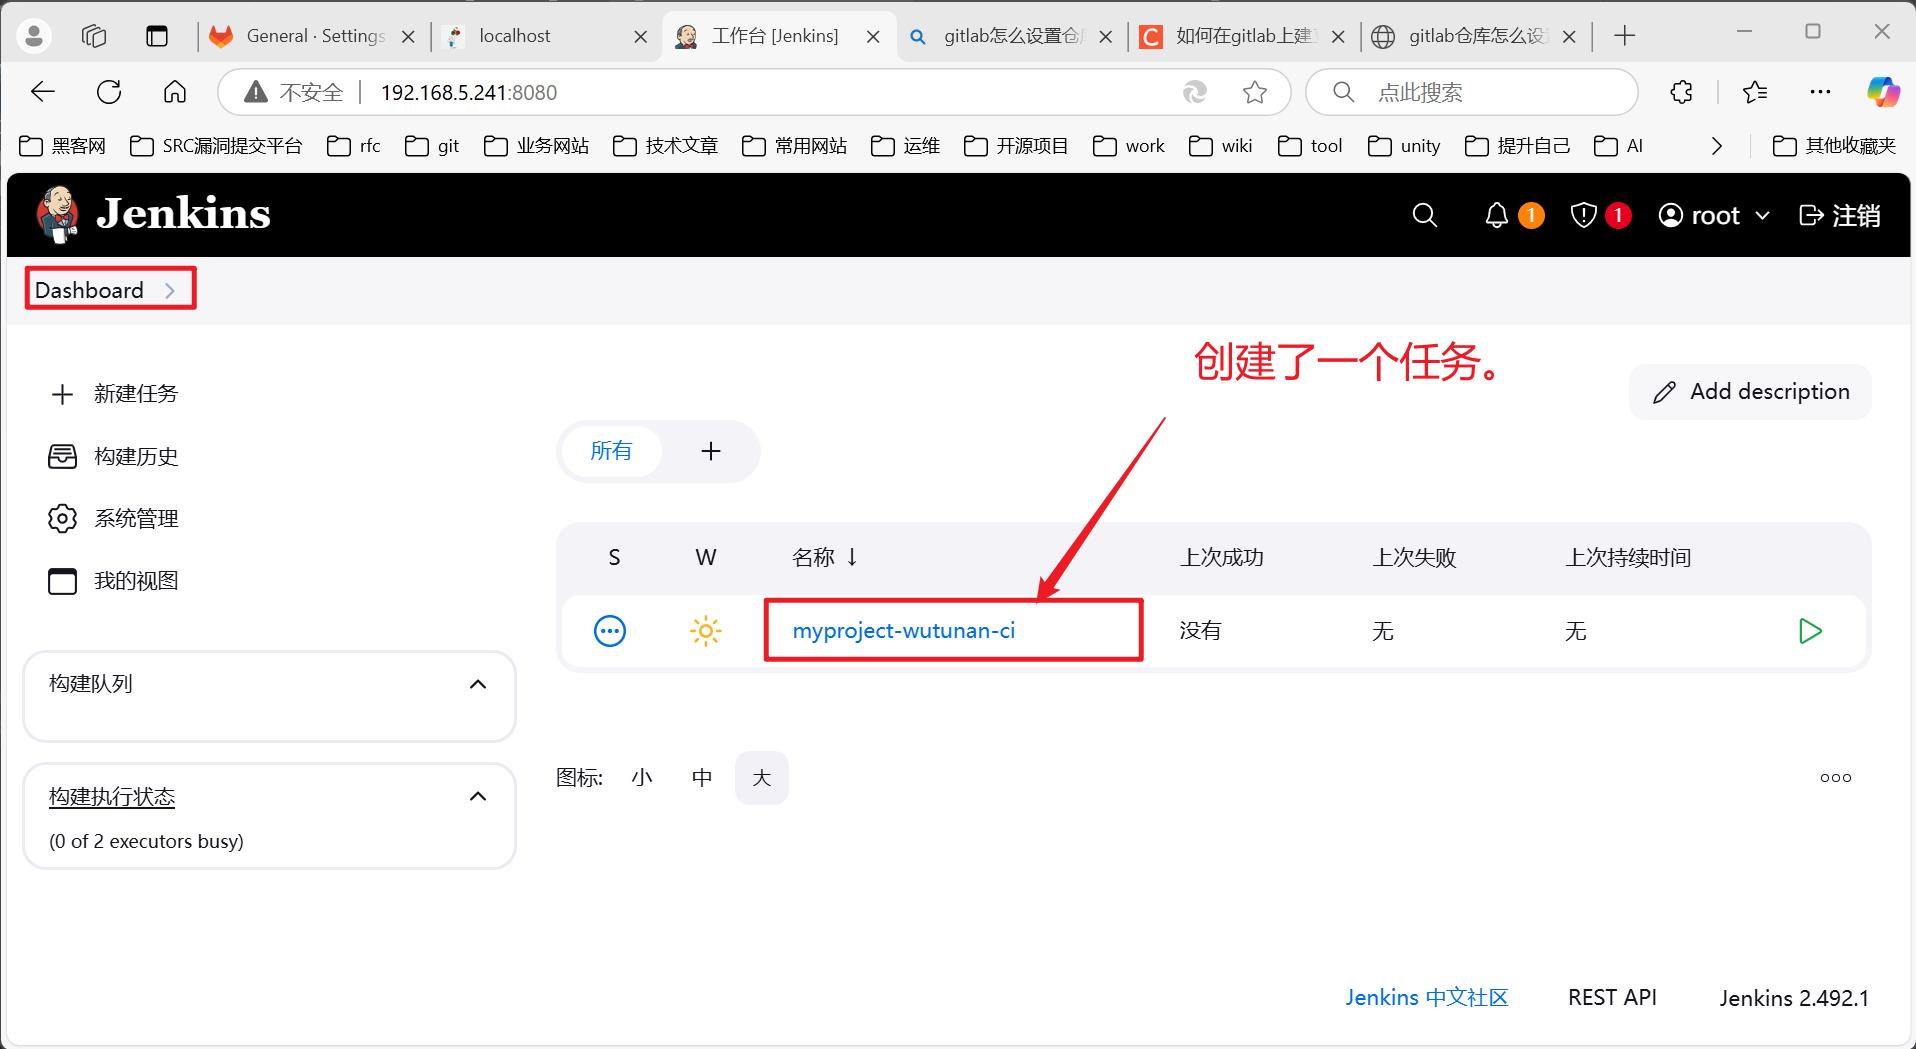
Task: Open 我的视图 My Views
Action: [x=114, y=581]
